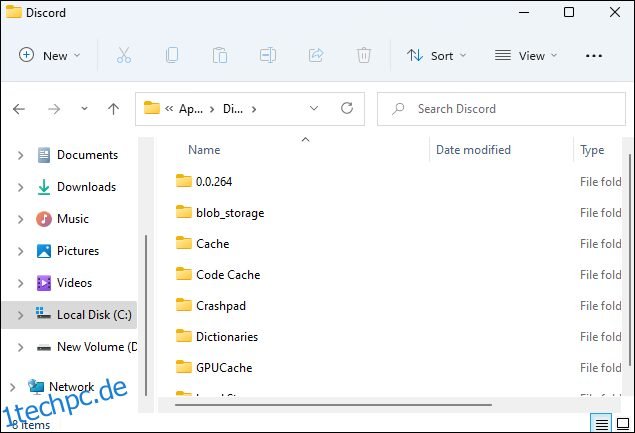Viewport: 635px width, 433px height.
Task: Click the Share icon in toolbar
Action: (316, 55)
